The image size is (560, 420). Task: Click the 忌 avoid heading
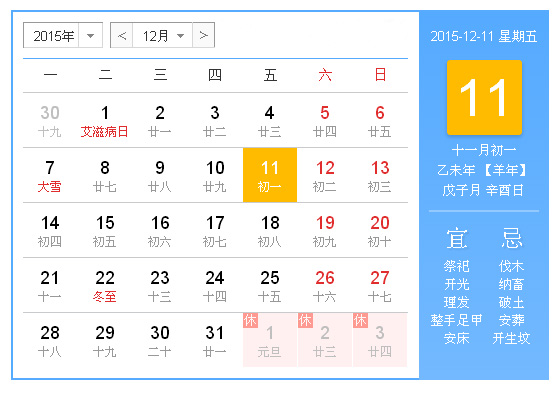tap(511, 239)
